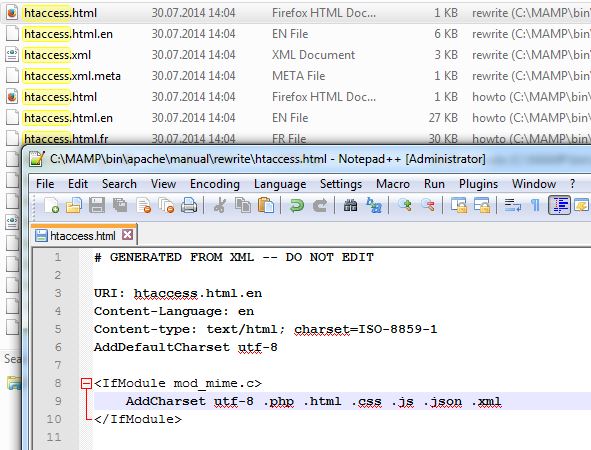Open the ? help menu
The image size is (591, 450).
[x=573, y=184]
